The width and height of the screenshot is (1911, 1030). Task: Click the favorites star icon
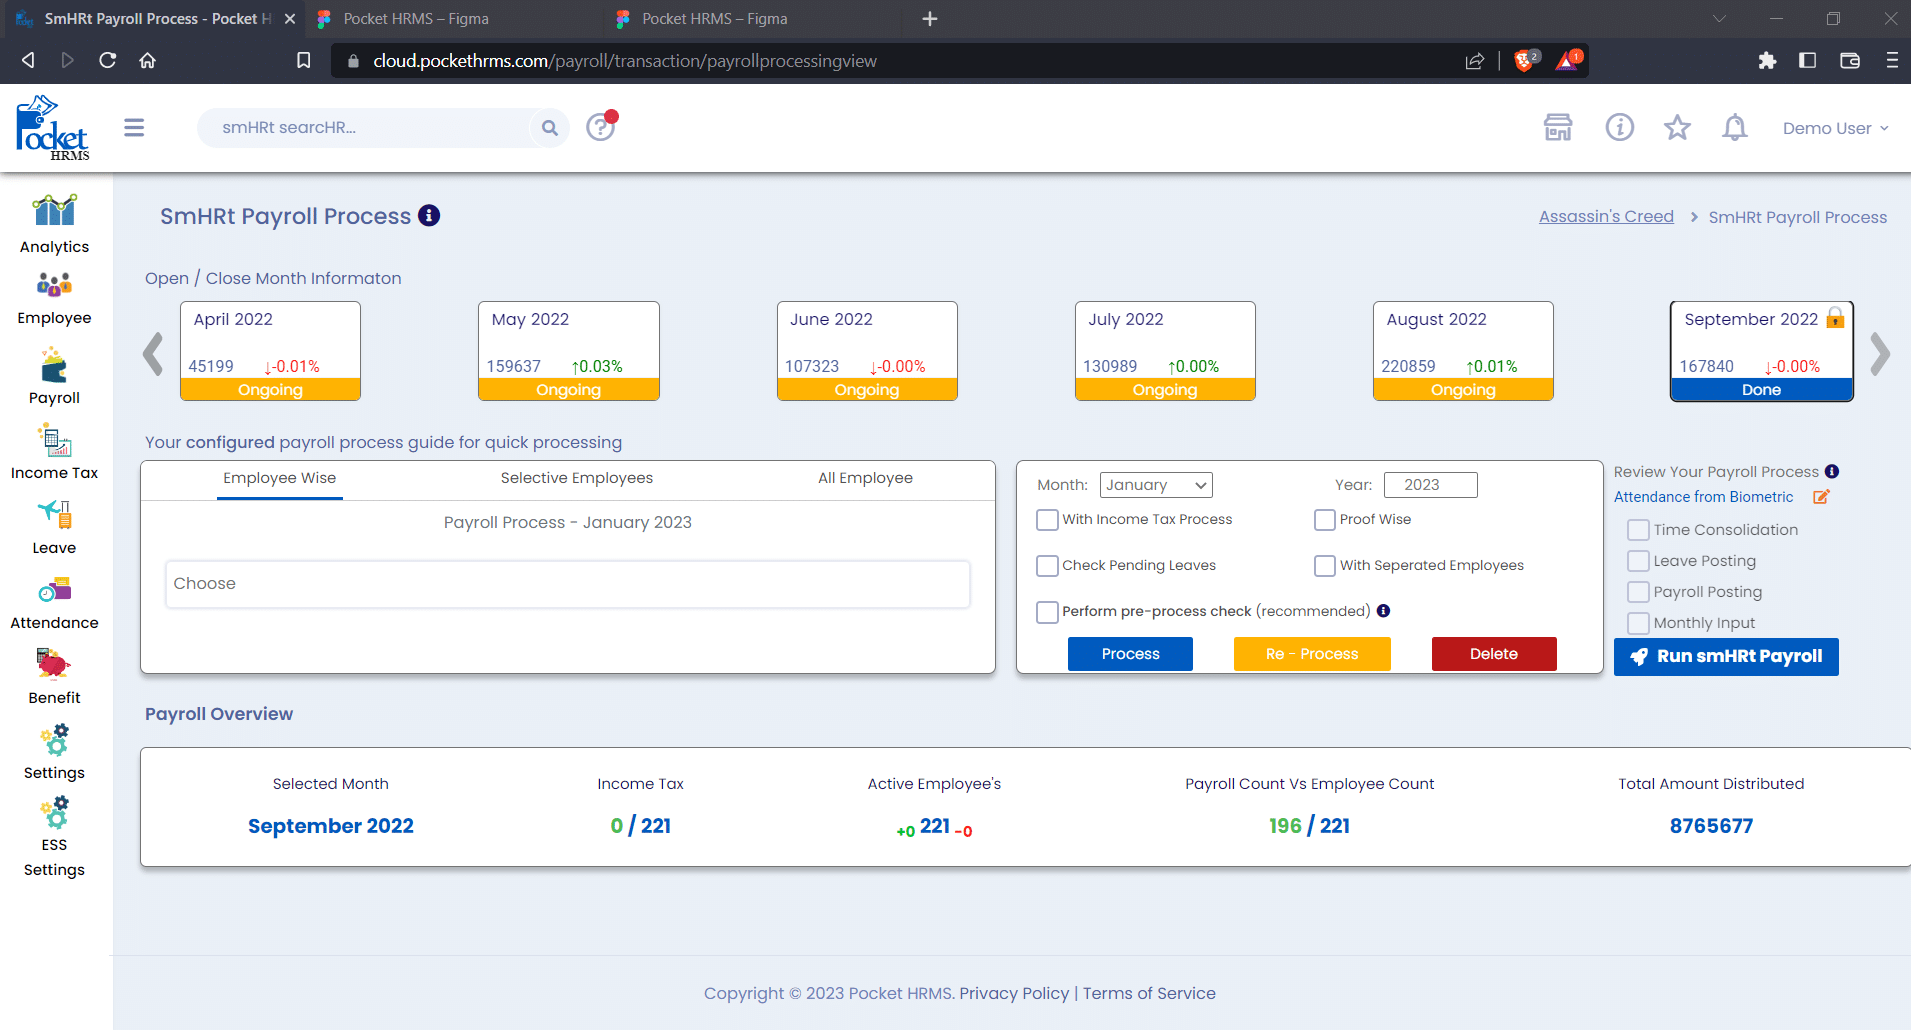pos(1677,128)
